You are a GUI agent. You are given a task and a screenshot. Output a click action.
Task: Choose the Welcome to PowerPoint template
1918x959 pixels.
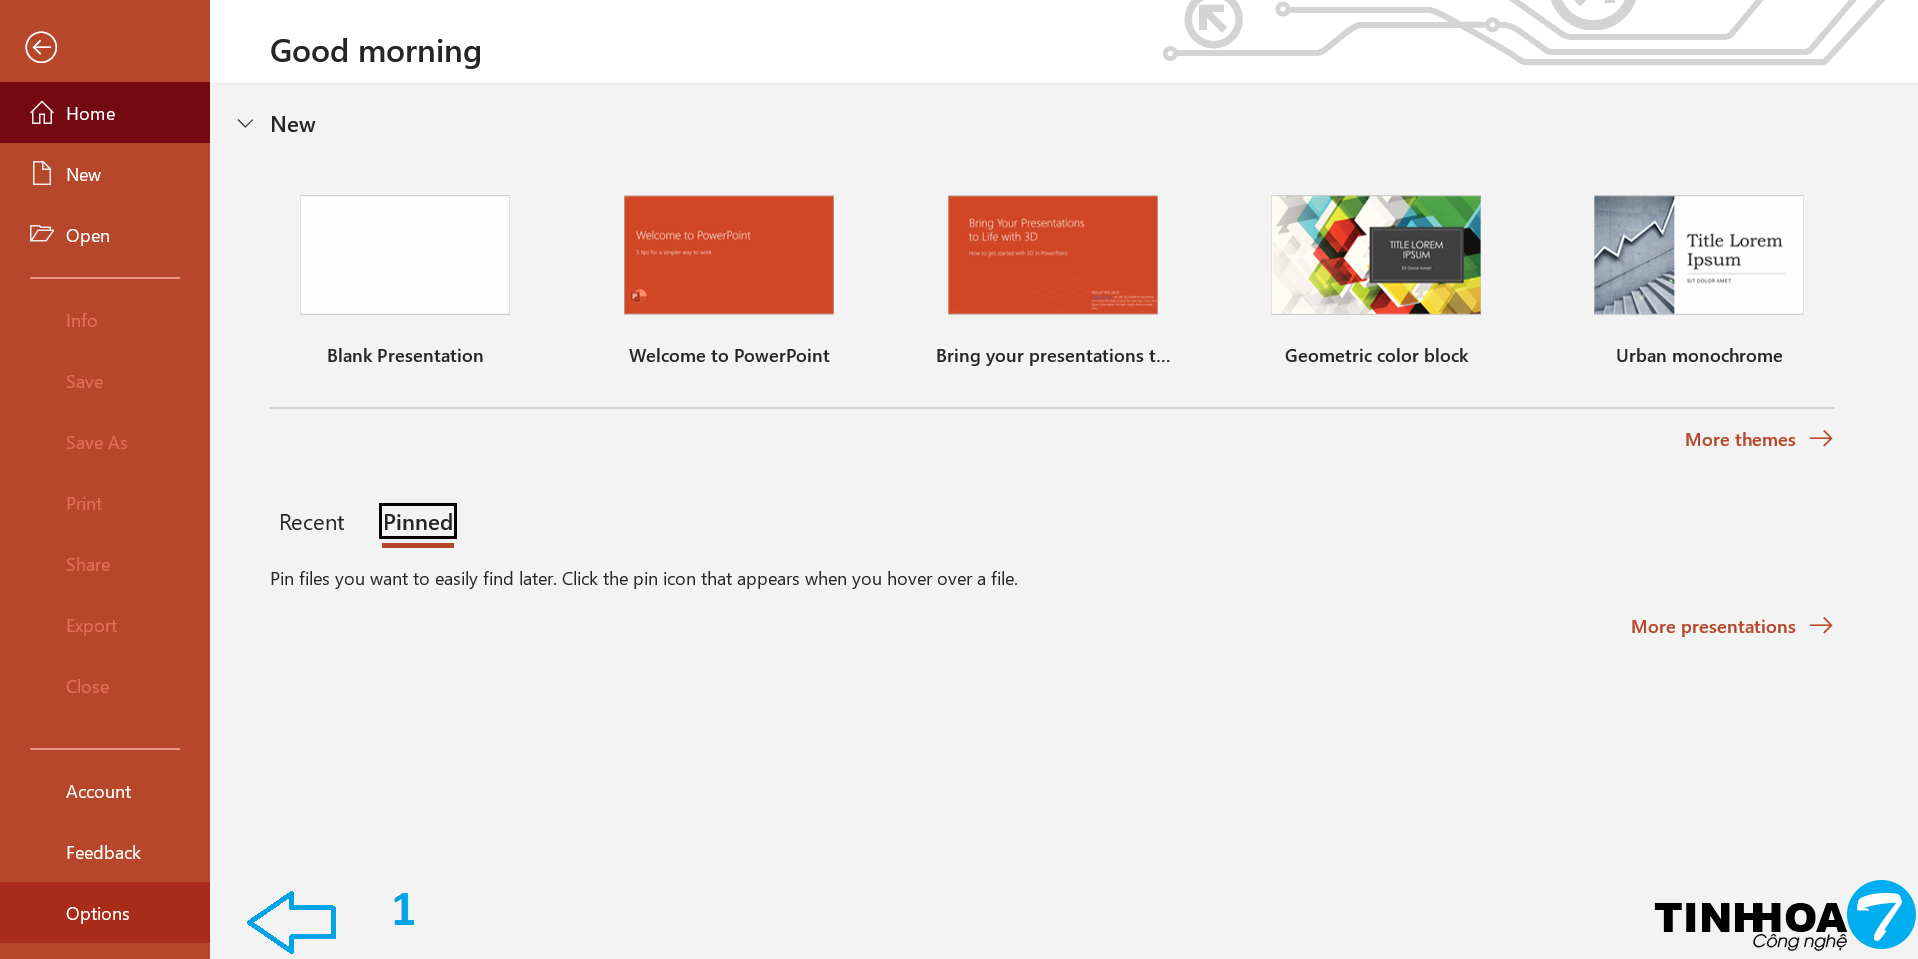pos(729,255)
